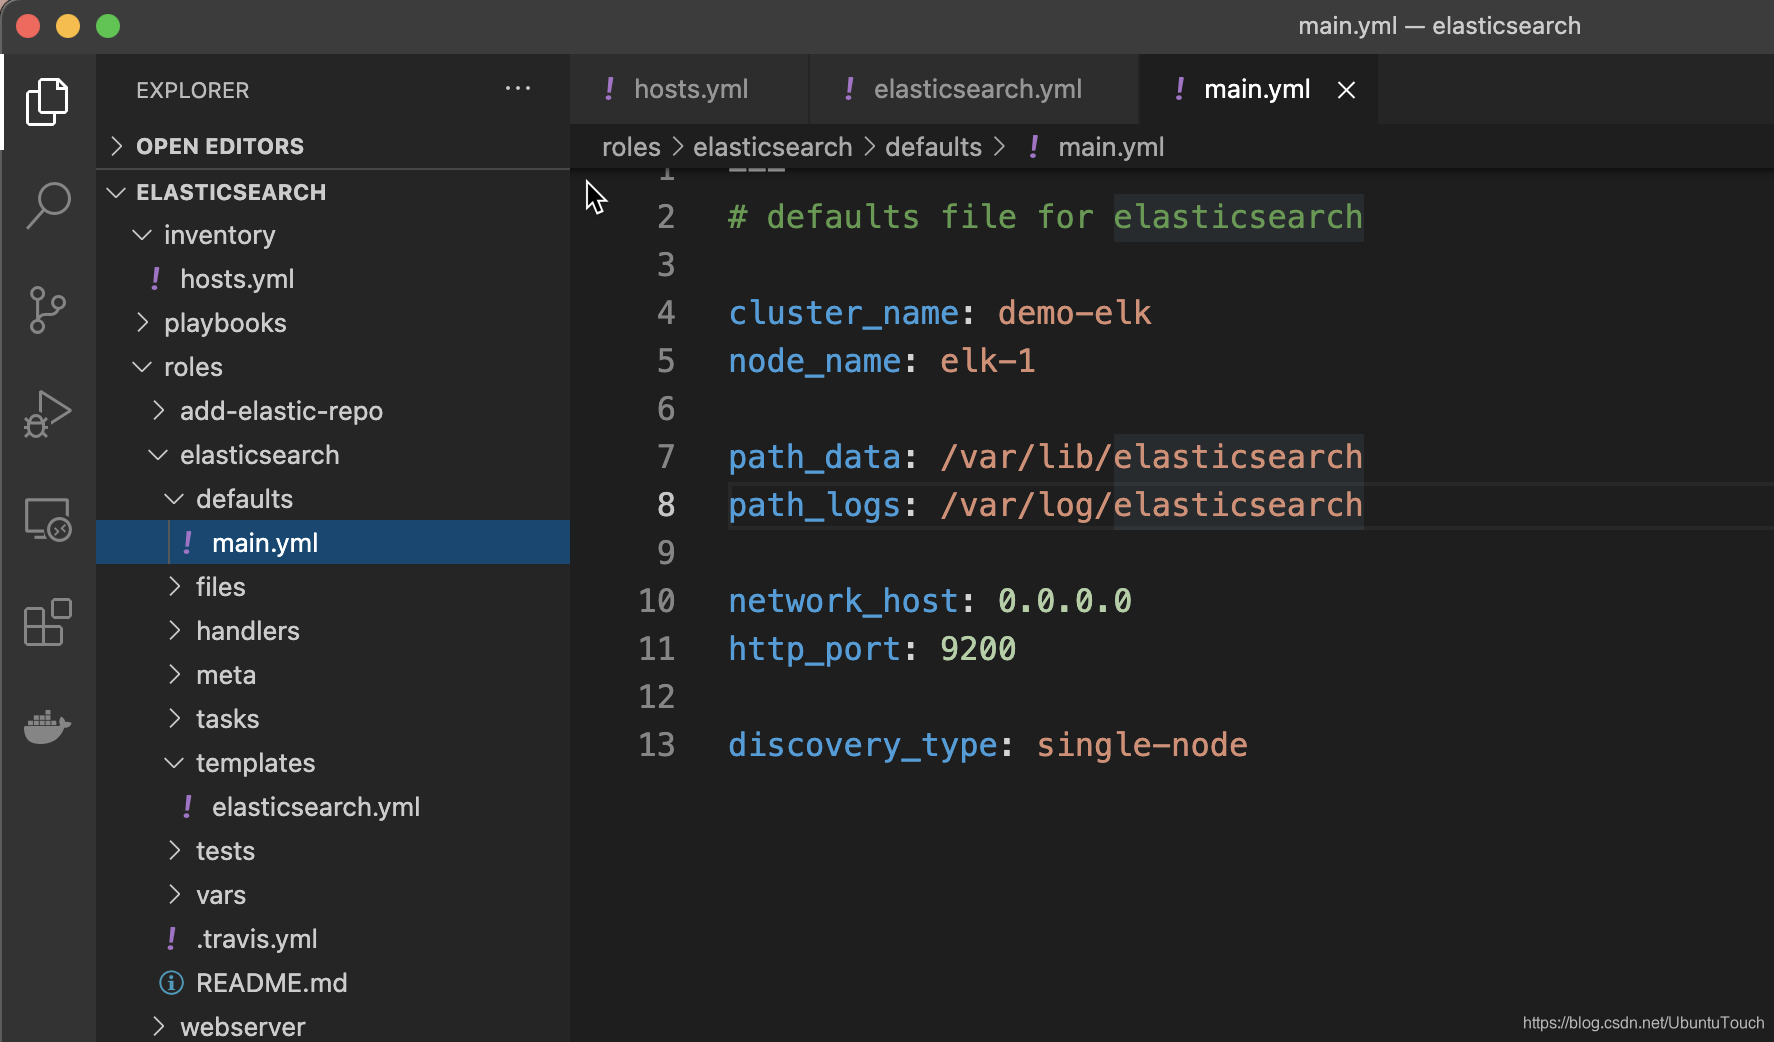Expand the handlers folder
Image resolution: width=1774 pixels, height=1042 pixels.
(x=174, y=631)
